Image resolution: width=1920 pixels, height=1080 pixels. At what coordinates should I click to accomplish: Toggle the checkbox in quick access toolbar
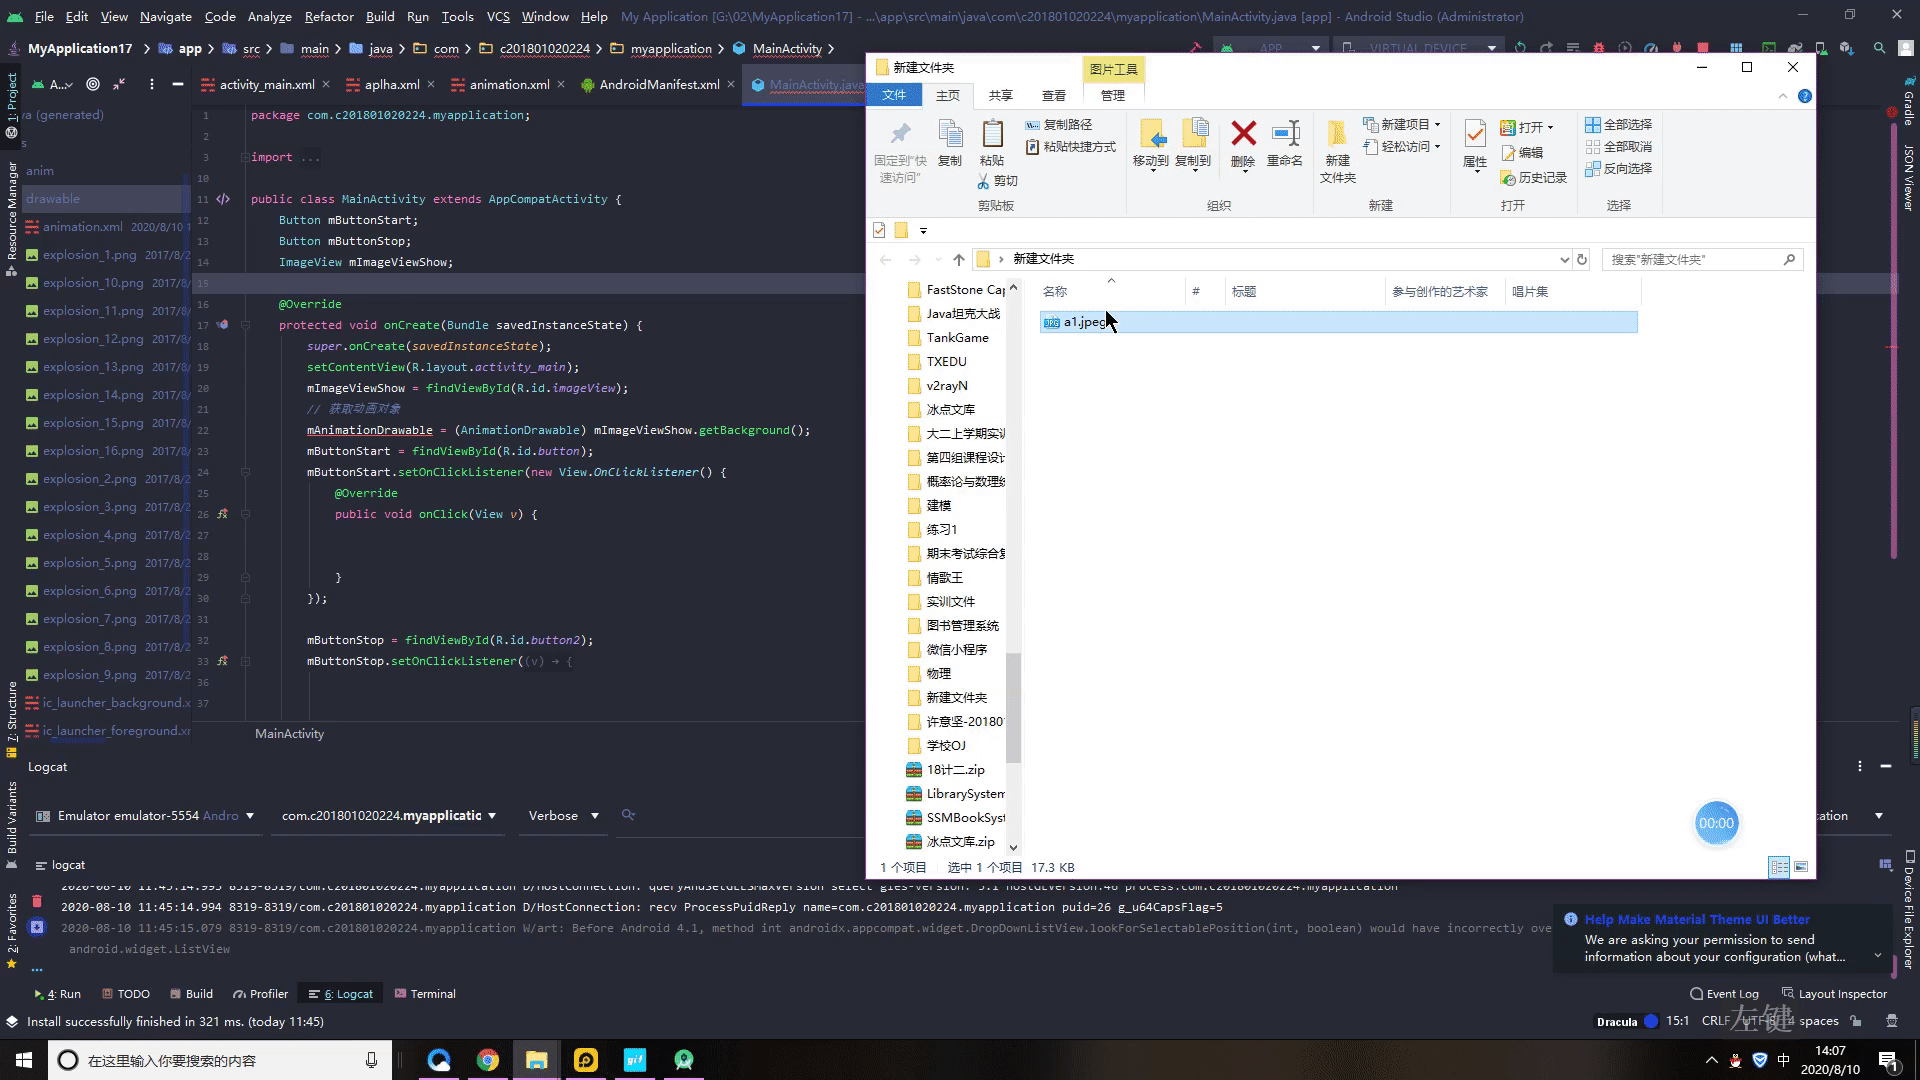pos(879,230)
